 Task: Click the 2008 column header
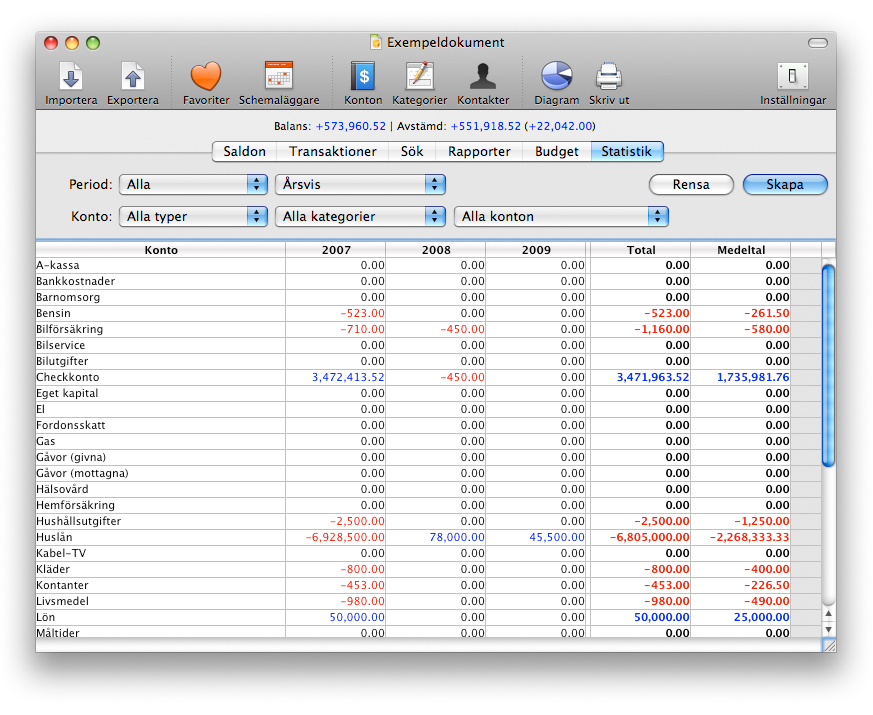436,250
